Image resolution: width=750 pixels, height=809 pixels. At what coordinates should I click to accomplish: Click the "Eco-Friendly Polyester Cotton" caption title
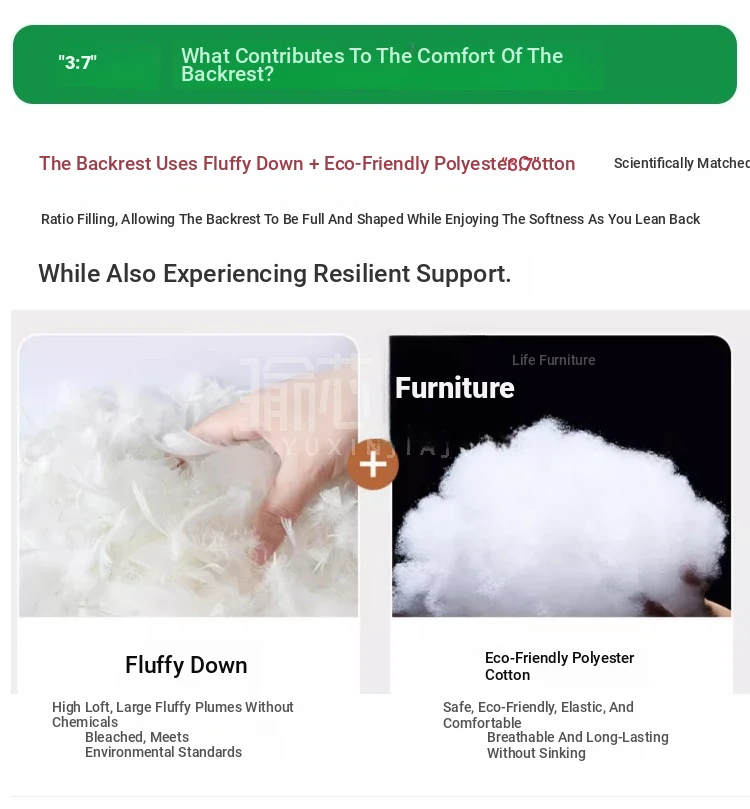coord(560,666)
